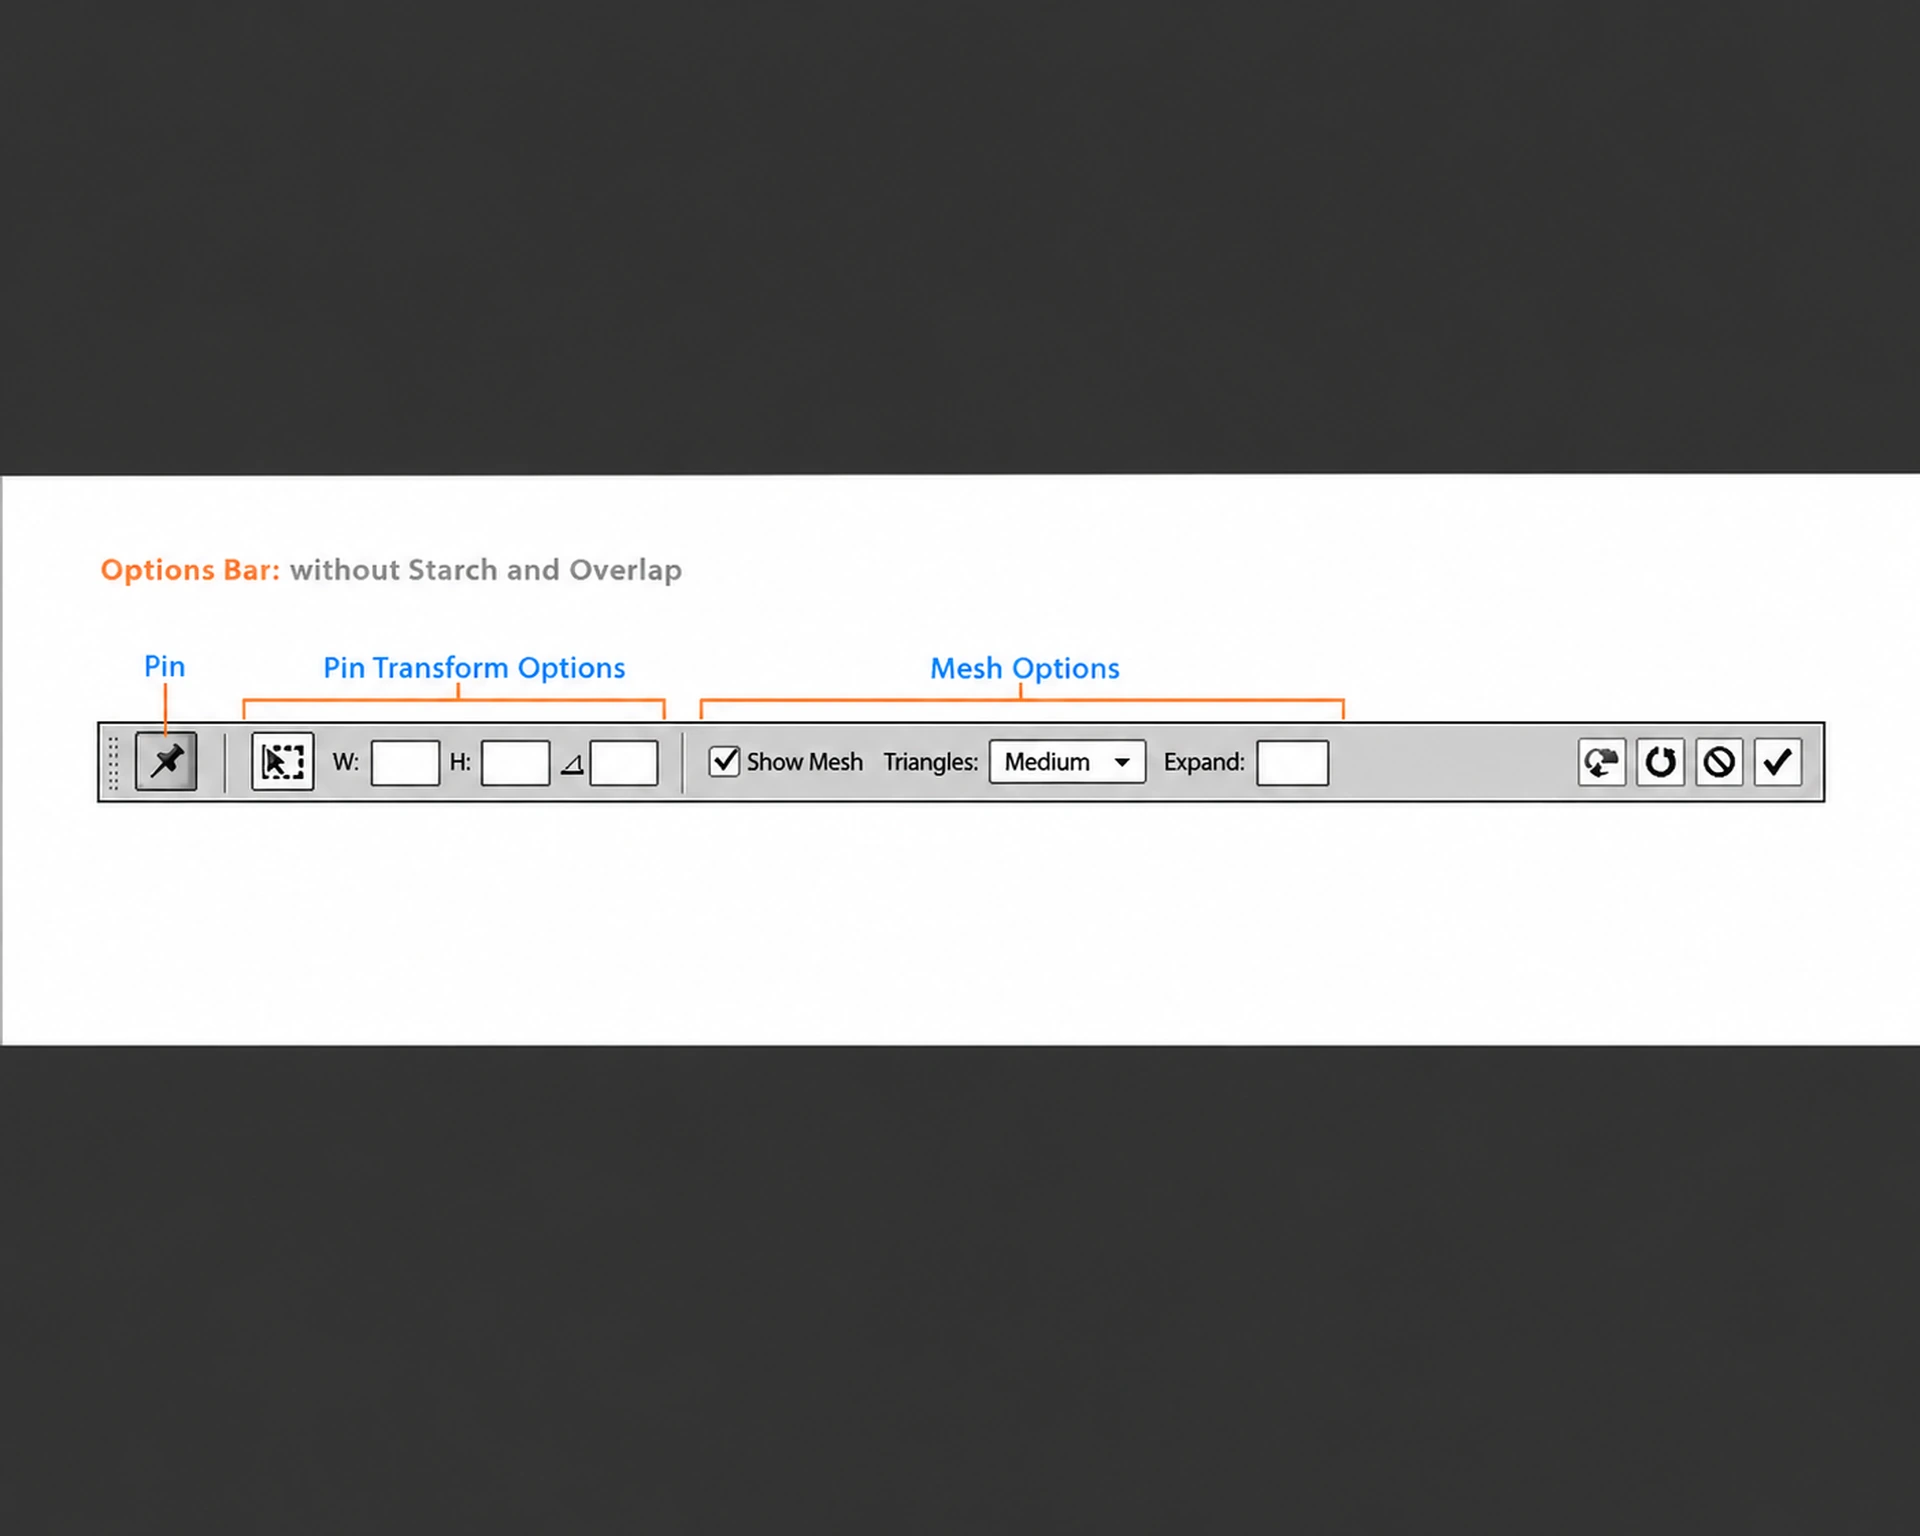Click the pin transform selection icon
The height and width of the screenshot is (1536, 1920).
click(x=282, y=762)
